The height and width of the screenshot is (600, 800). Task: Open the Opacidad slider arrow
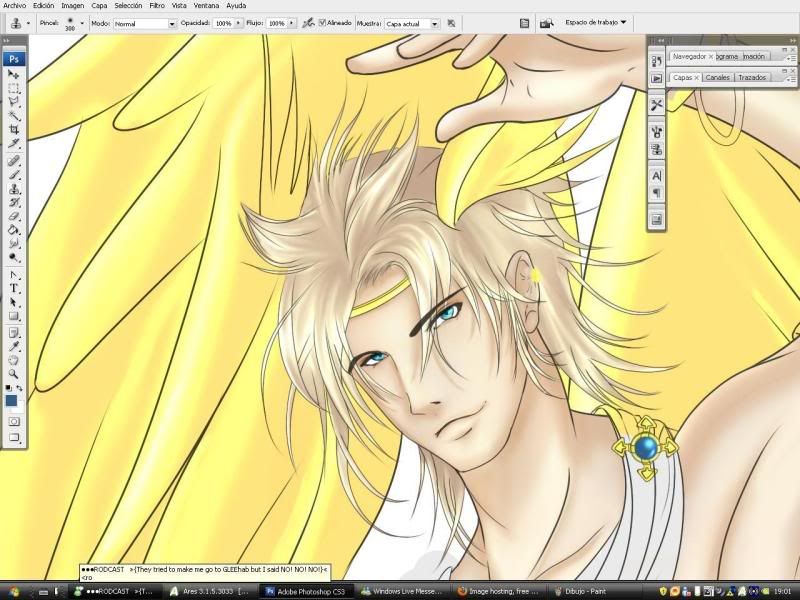point(238,23)
